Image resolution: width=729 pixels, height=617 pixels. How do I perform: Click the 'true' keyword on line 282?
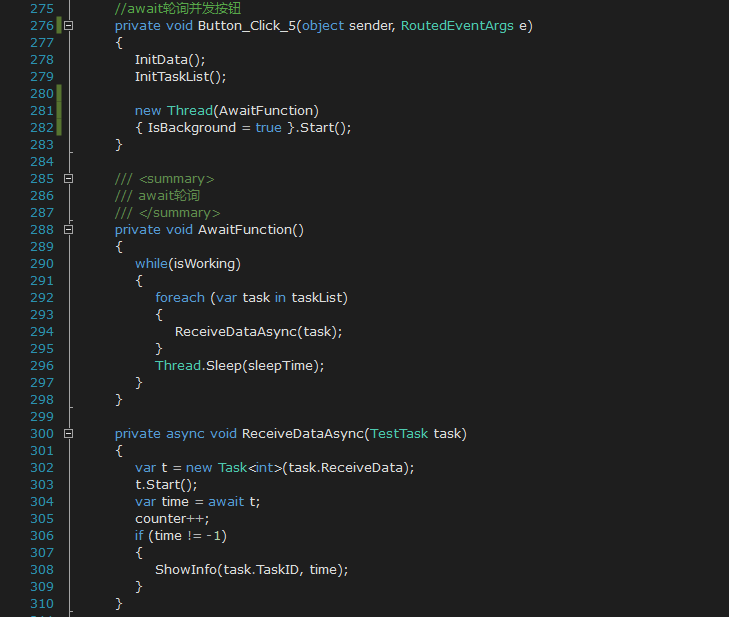pos(268,128)
